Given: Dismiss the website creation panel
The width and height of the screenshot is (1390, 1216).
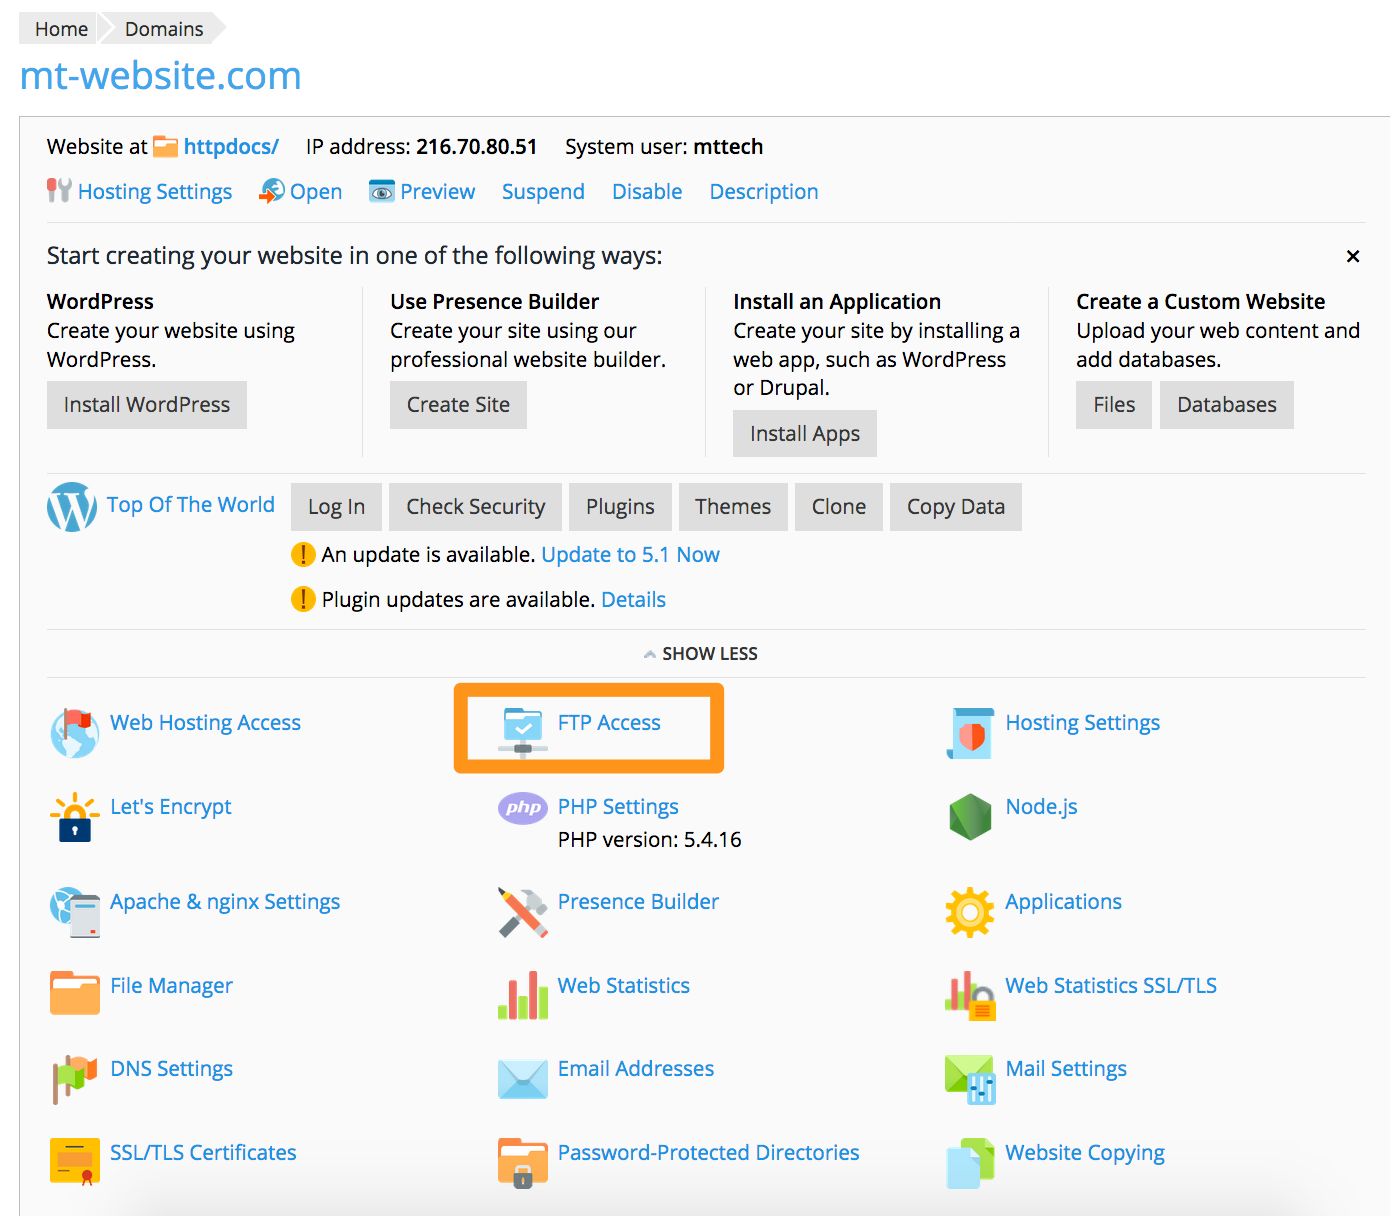Looking at the screenshot, I should click(1353, 256).
